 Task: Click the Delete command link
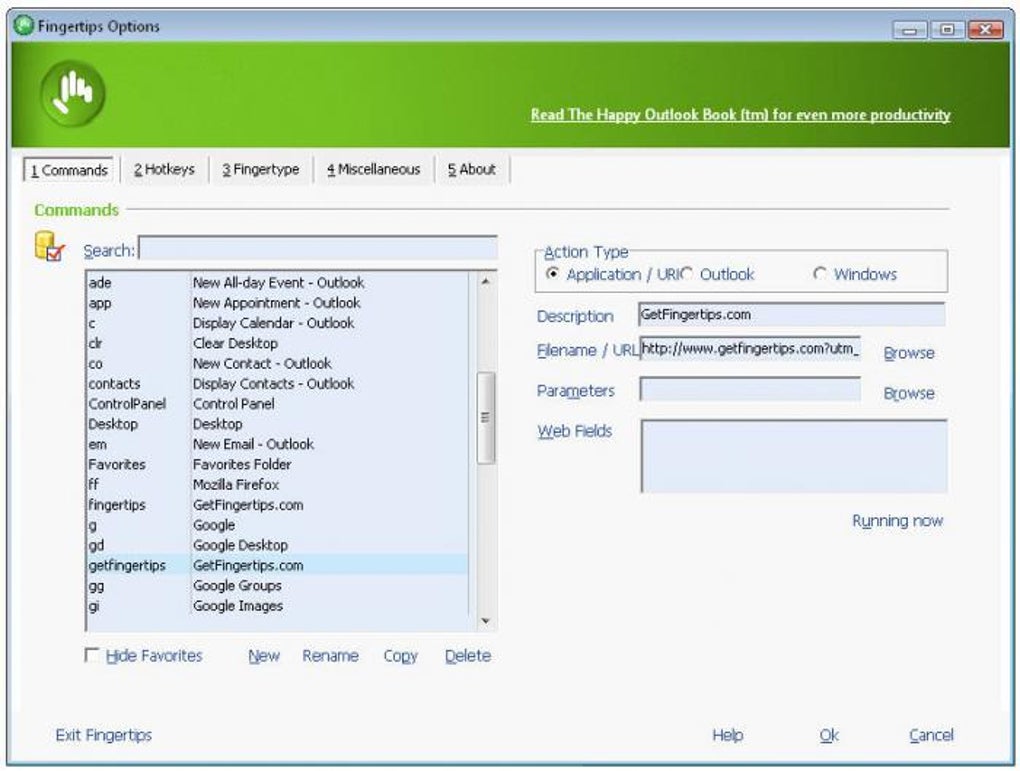pyautogui.click(x=468, y=656)
